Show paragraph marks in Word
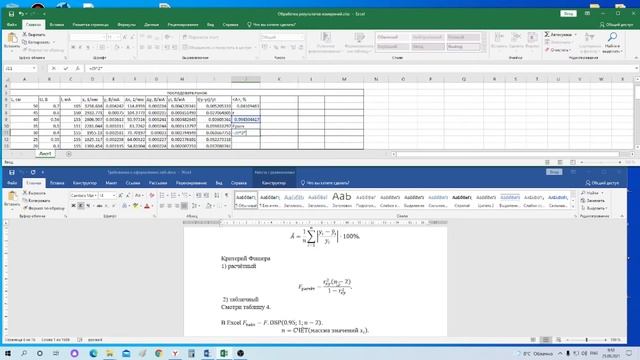Viewport: 640px width, 360px height. point(227,196)
